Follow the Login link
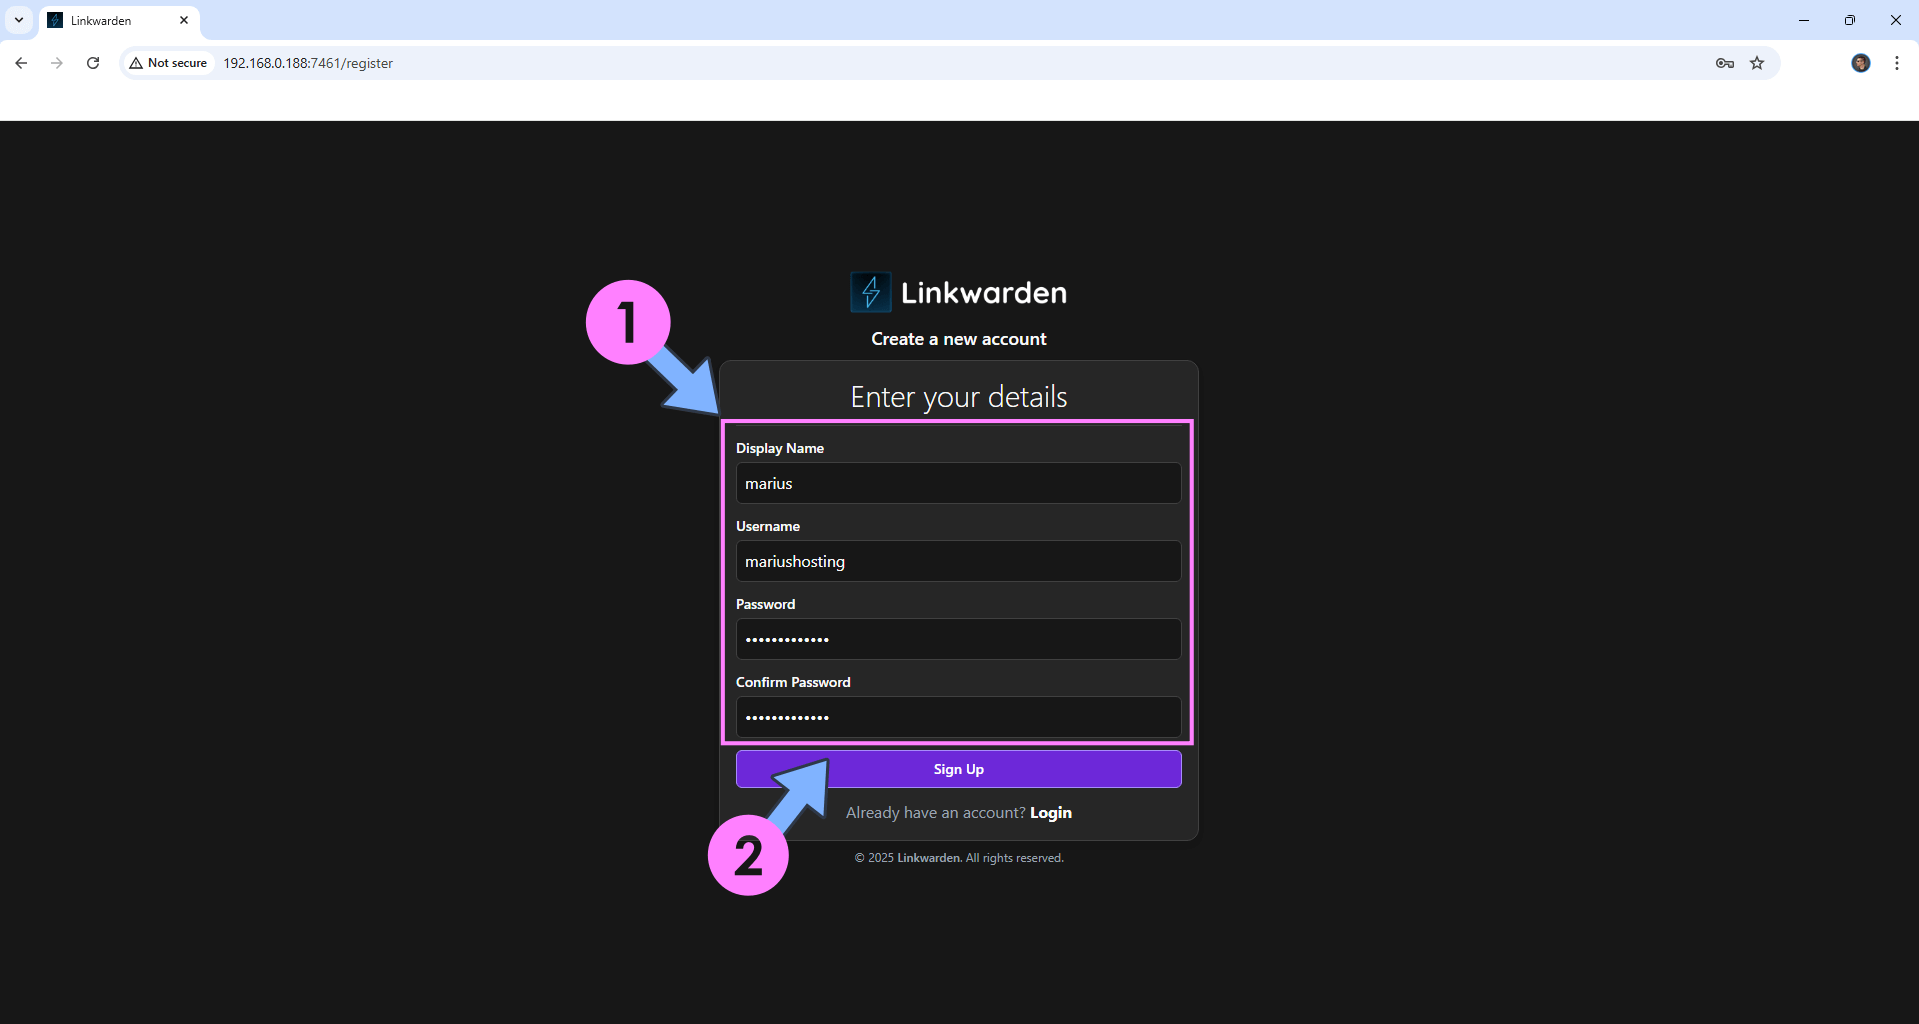 coord(1050,813)
